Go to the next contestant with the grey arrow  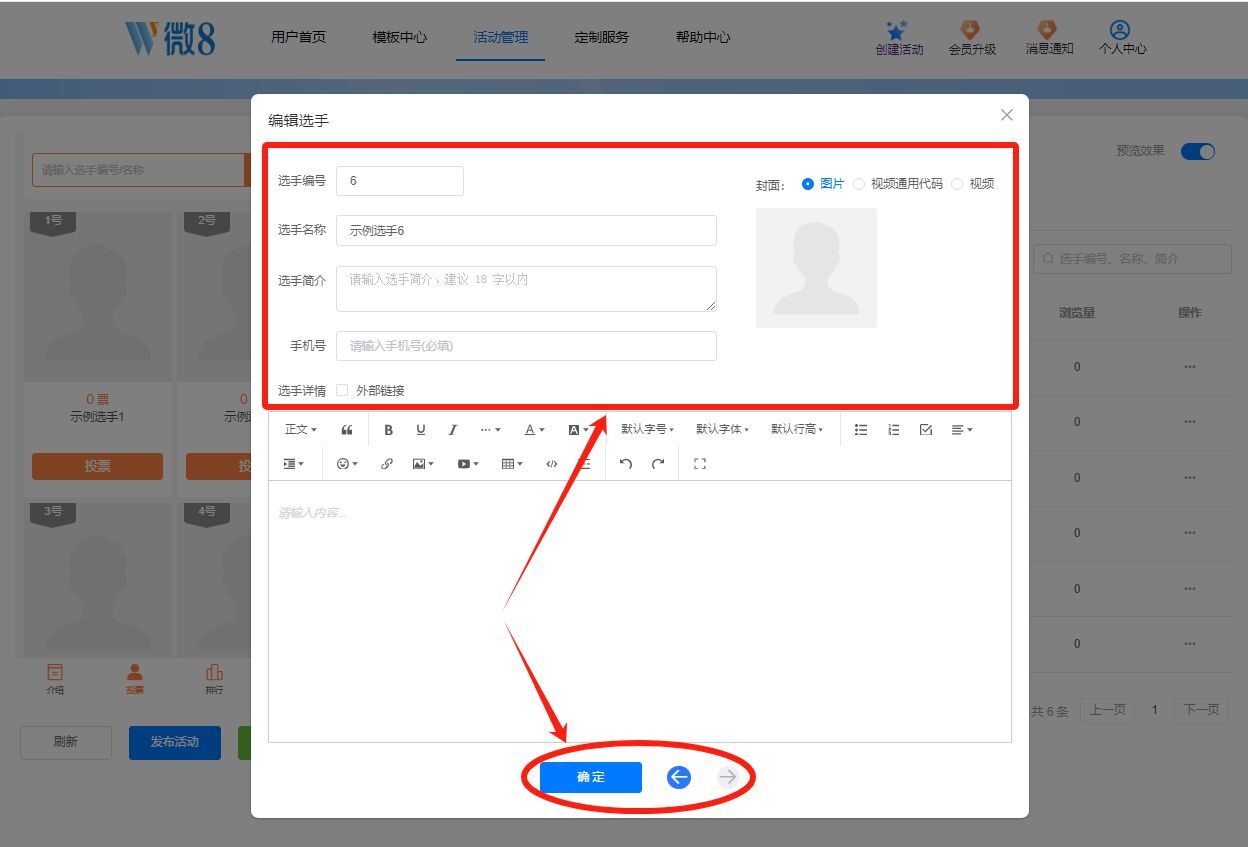click(727, 777)
